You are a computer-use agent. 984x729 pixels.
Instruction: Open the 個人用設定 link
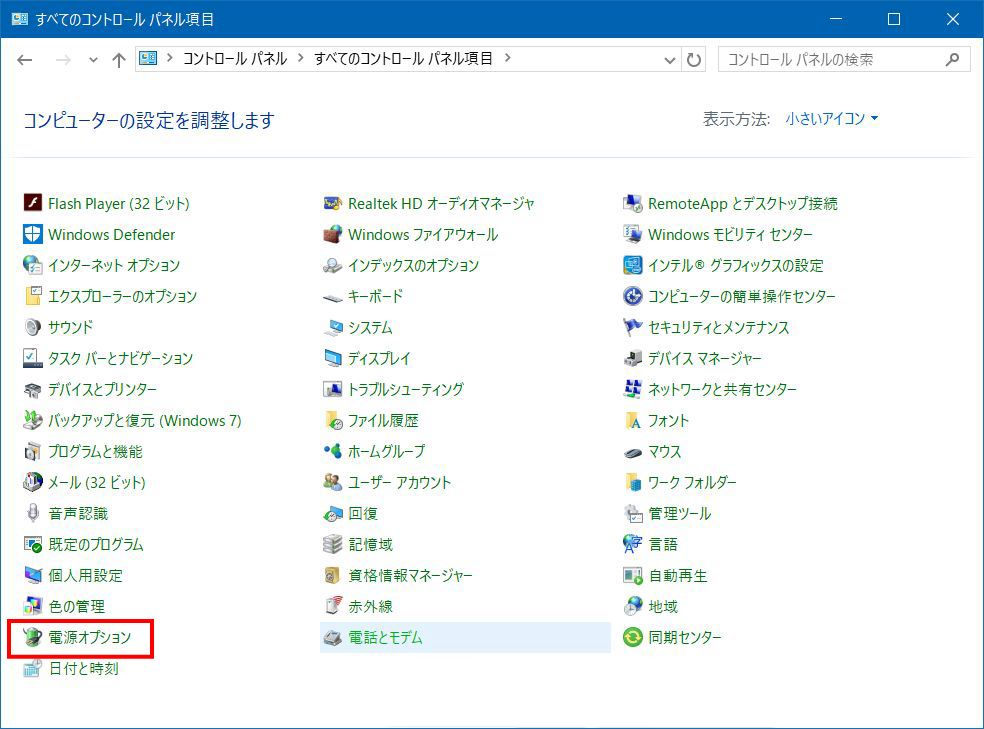85,575
